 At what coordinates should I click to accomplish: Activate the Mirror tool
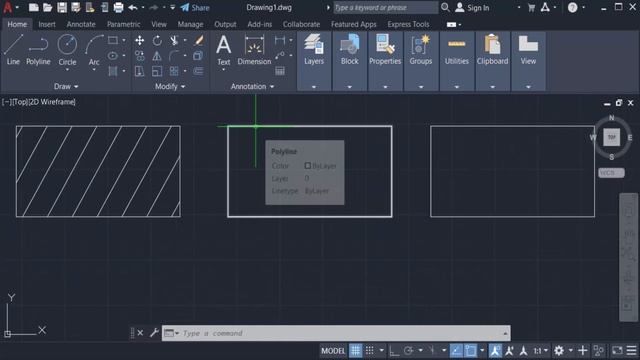point(157,56)
